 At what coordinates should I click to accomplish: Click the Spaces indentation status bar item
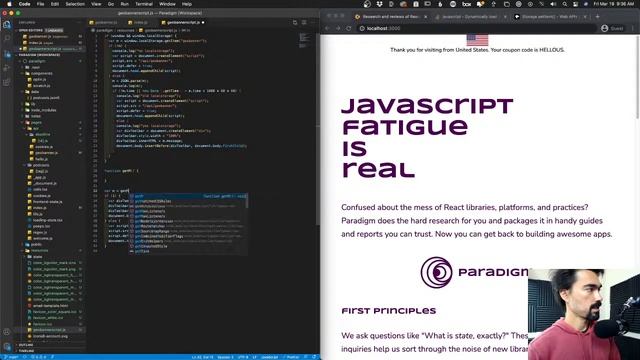click(x=225, y=357)
